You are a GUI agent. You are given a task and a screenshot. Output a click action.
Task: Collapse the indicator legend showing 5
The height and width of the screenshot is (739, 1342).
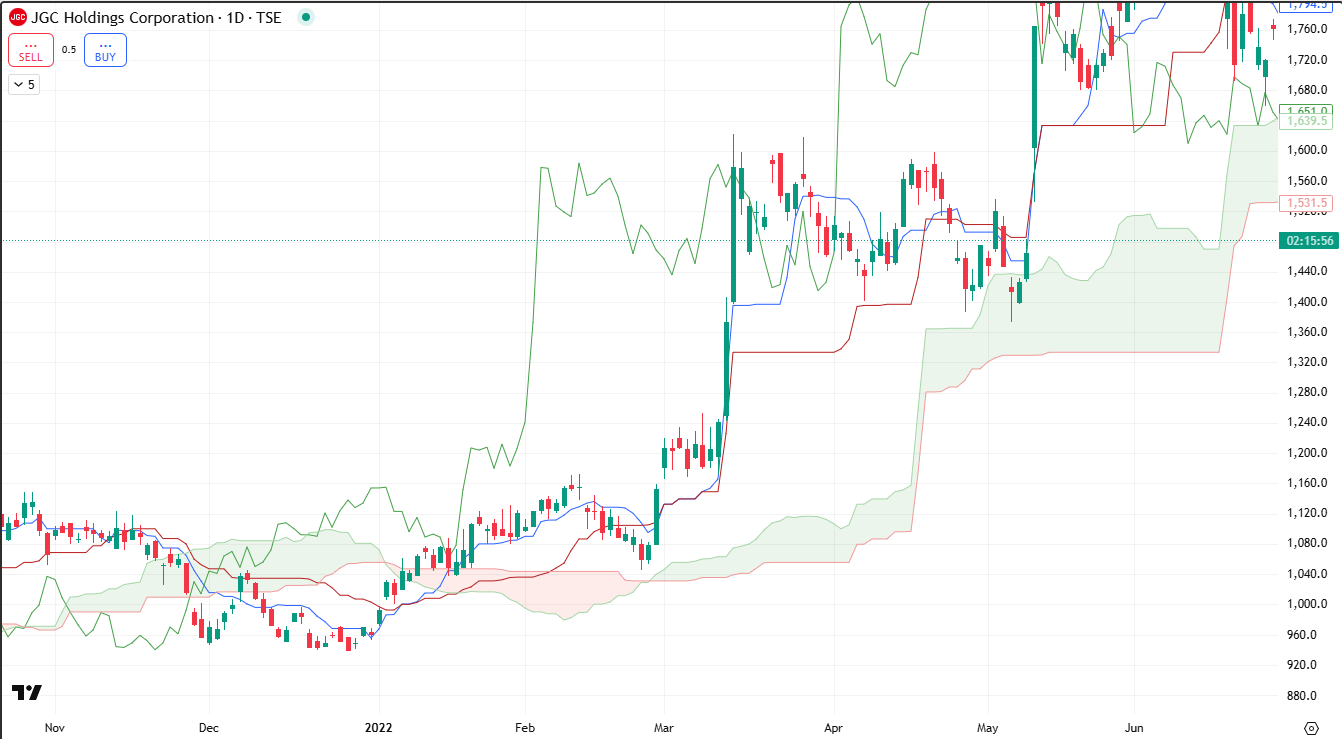coord(23,85)
